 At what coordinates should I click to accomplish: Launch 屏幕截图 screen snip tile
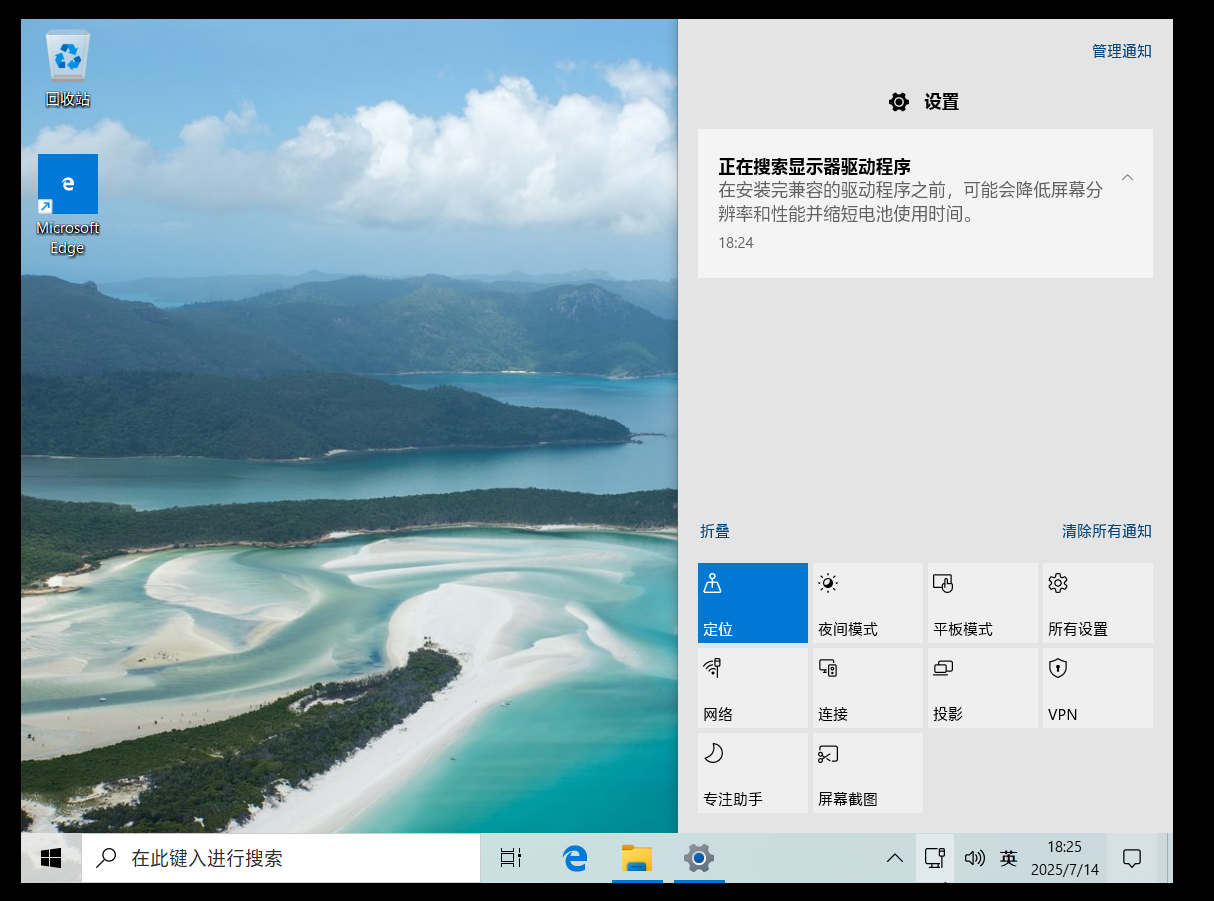coord(867,773)
